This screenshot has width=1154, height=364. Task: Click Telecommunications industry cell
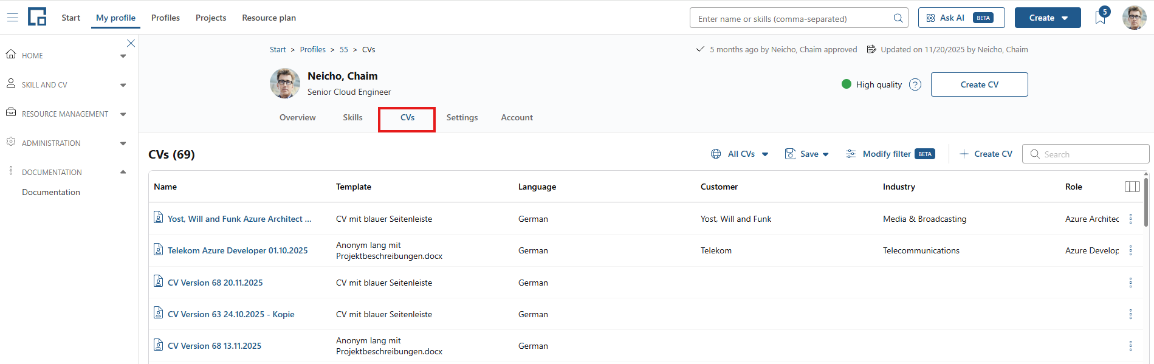click(x=921, y=251)
